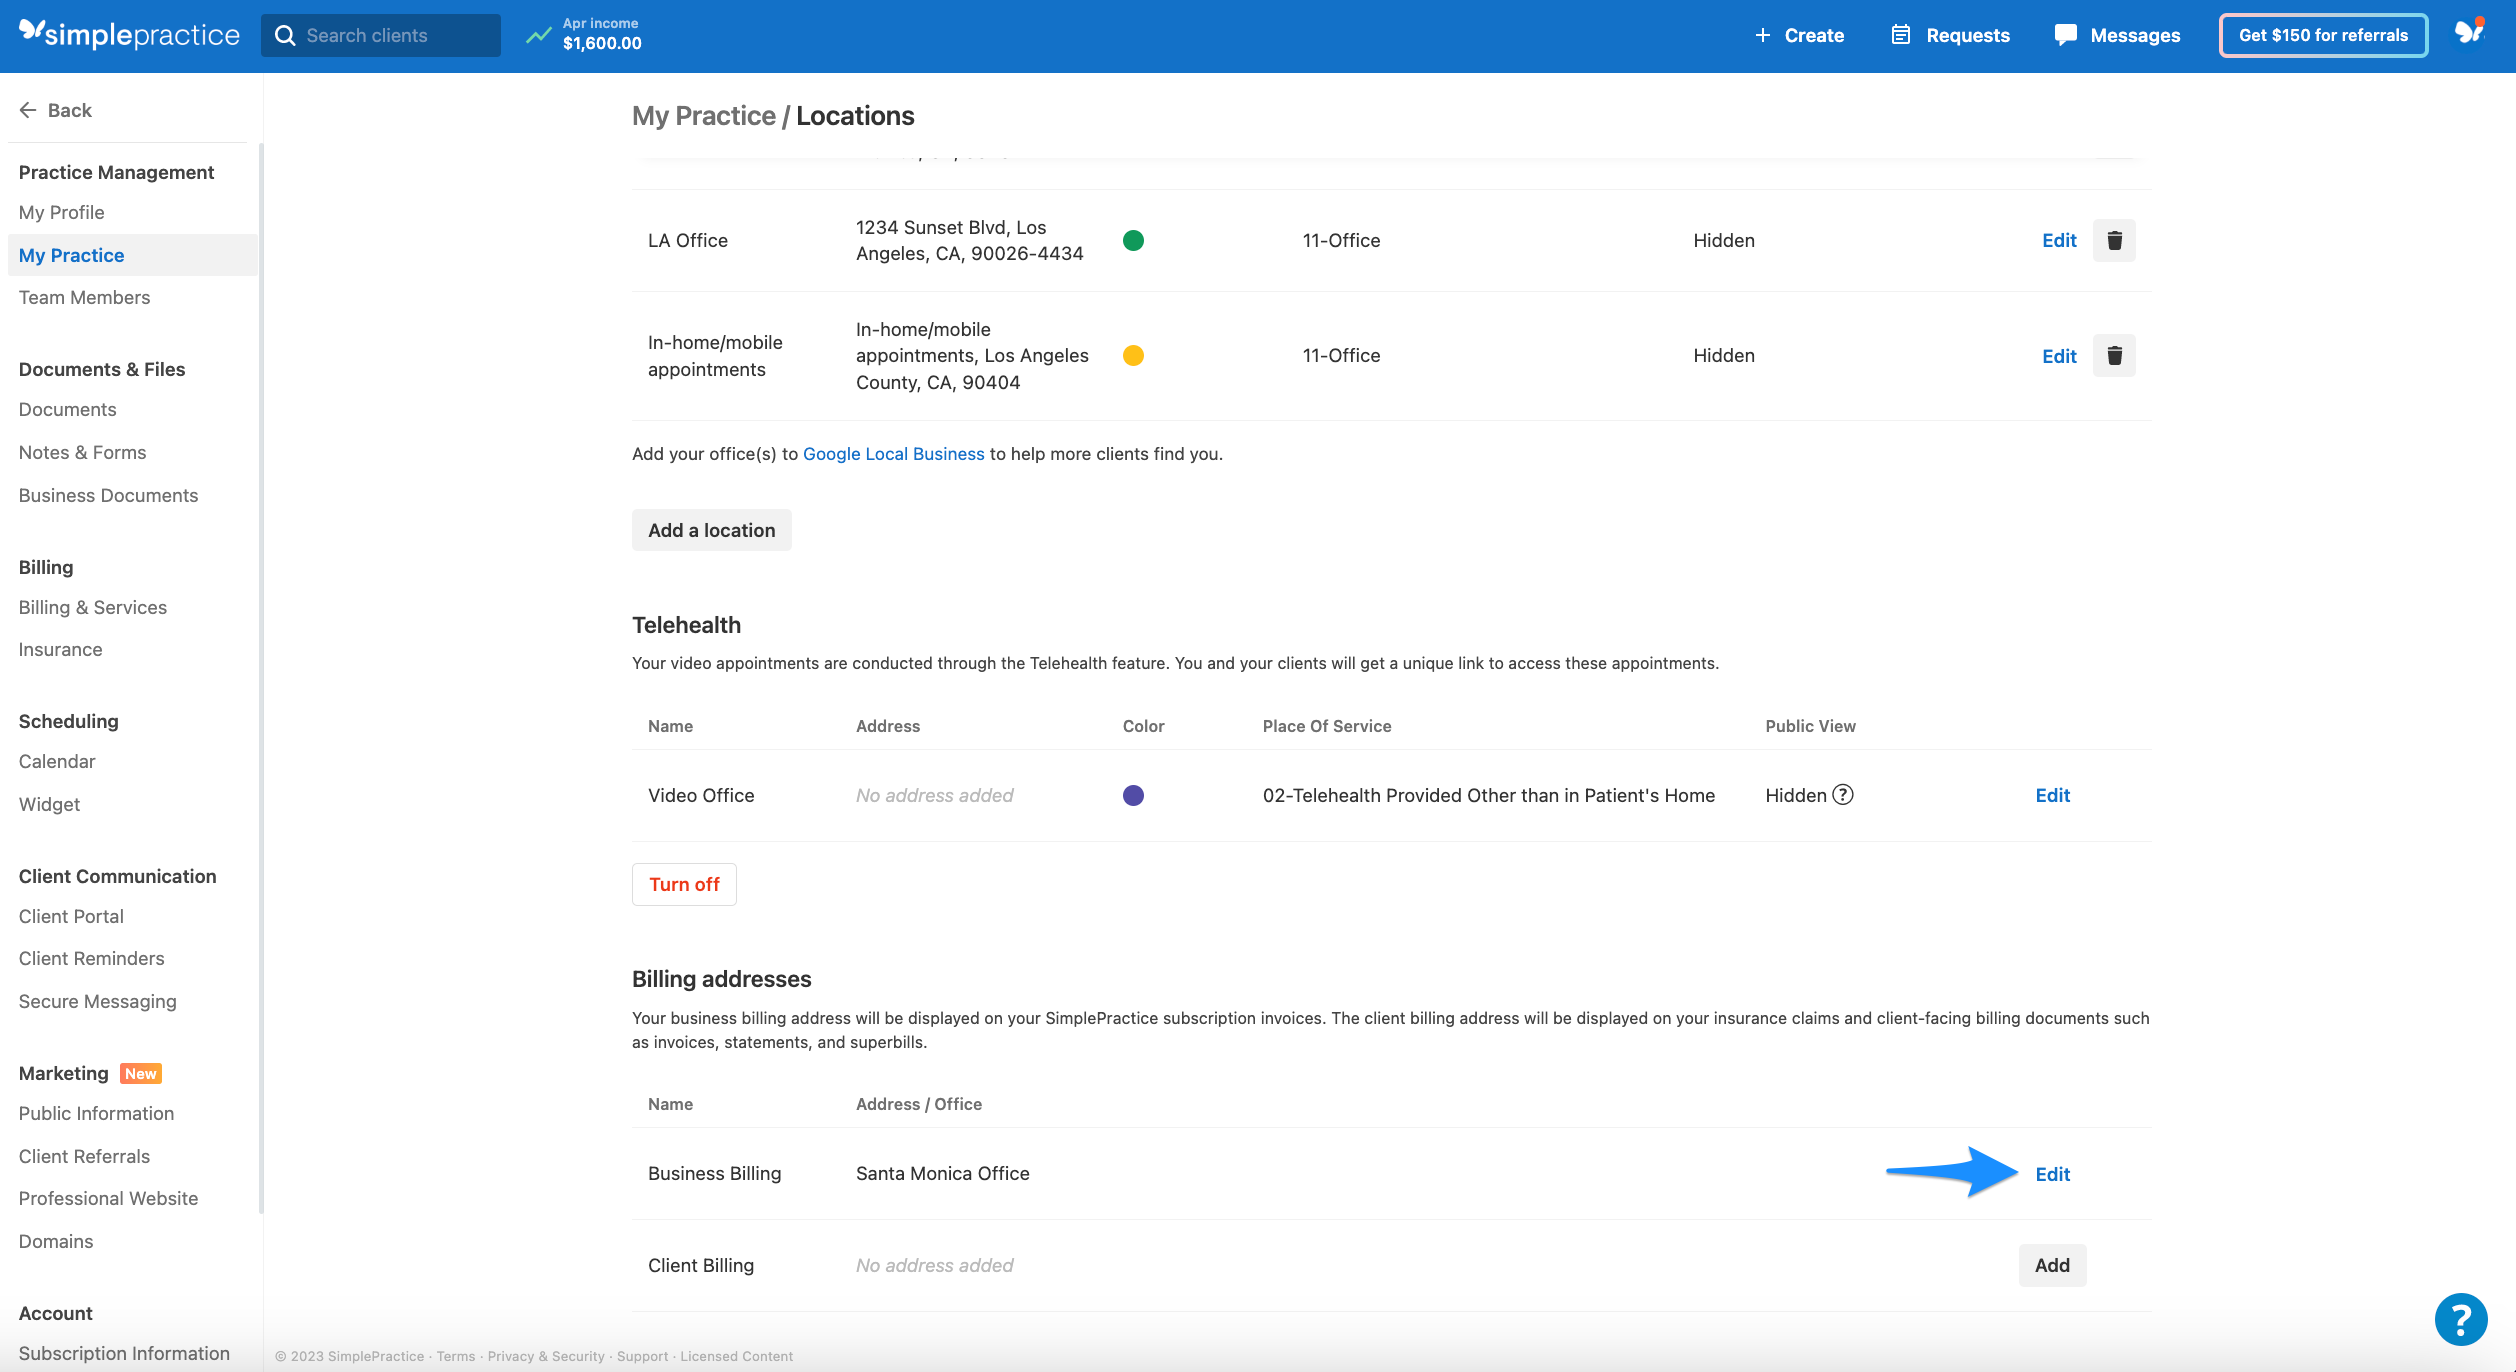The image size is (2516, 1372).
Task: Go Back in settings sidebar
Action: point(56,110)
